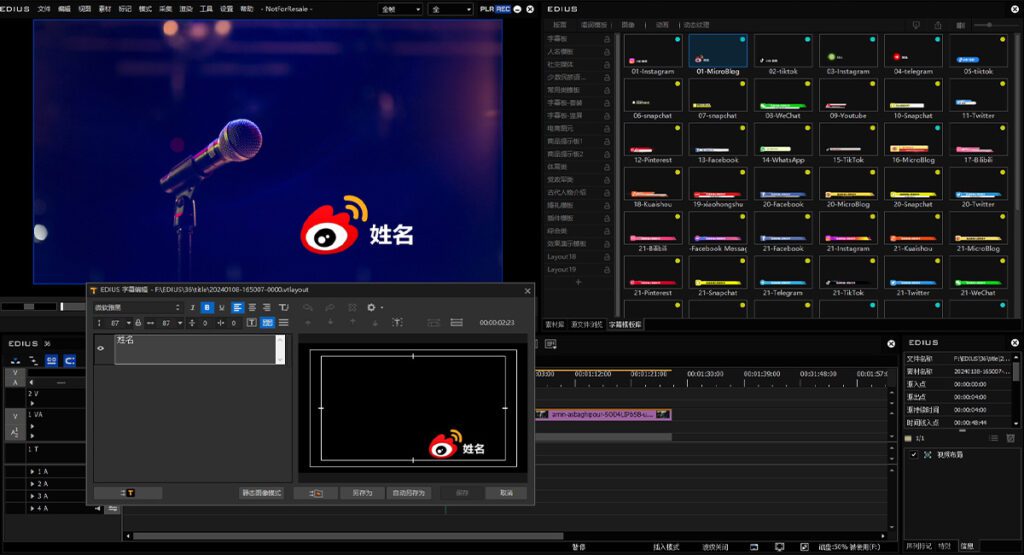Align subtitle text left

pyautogui.click(x=237, y=308)
